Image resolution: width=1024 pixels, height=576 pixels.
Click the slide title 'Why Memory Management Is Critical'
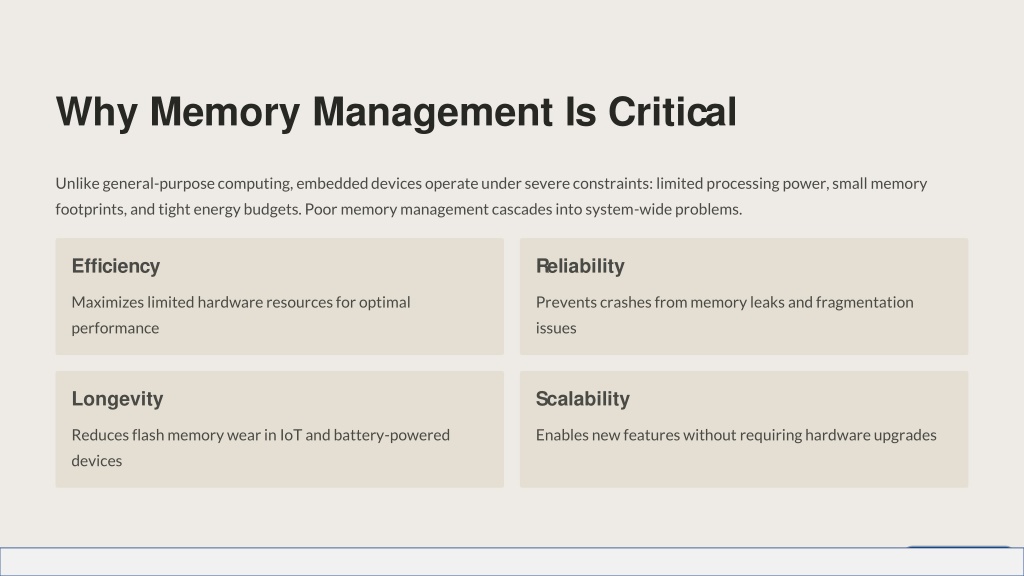point(396,112)
